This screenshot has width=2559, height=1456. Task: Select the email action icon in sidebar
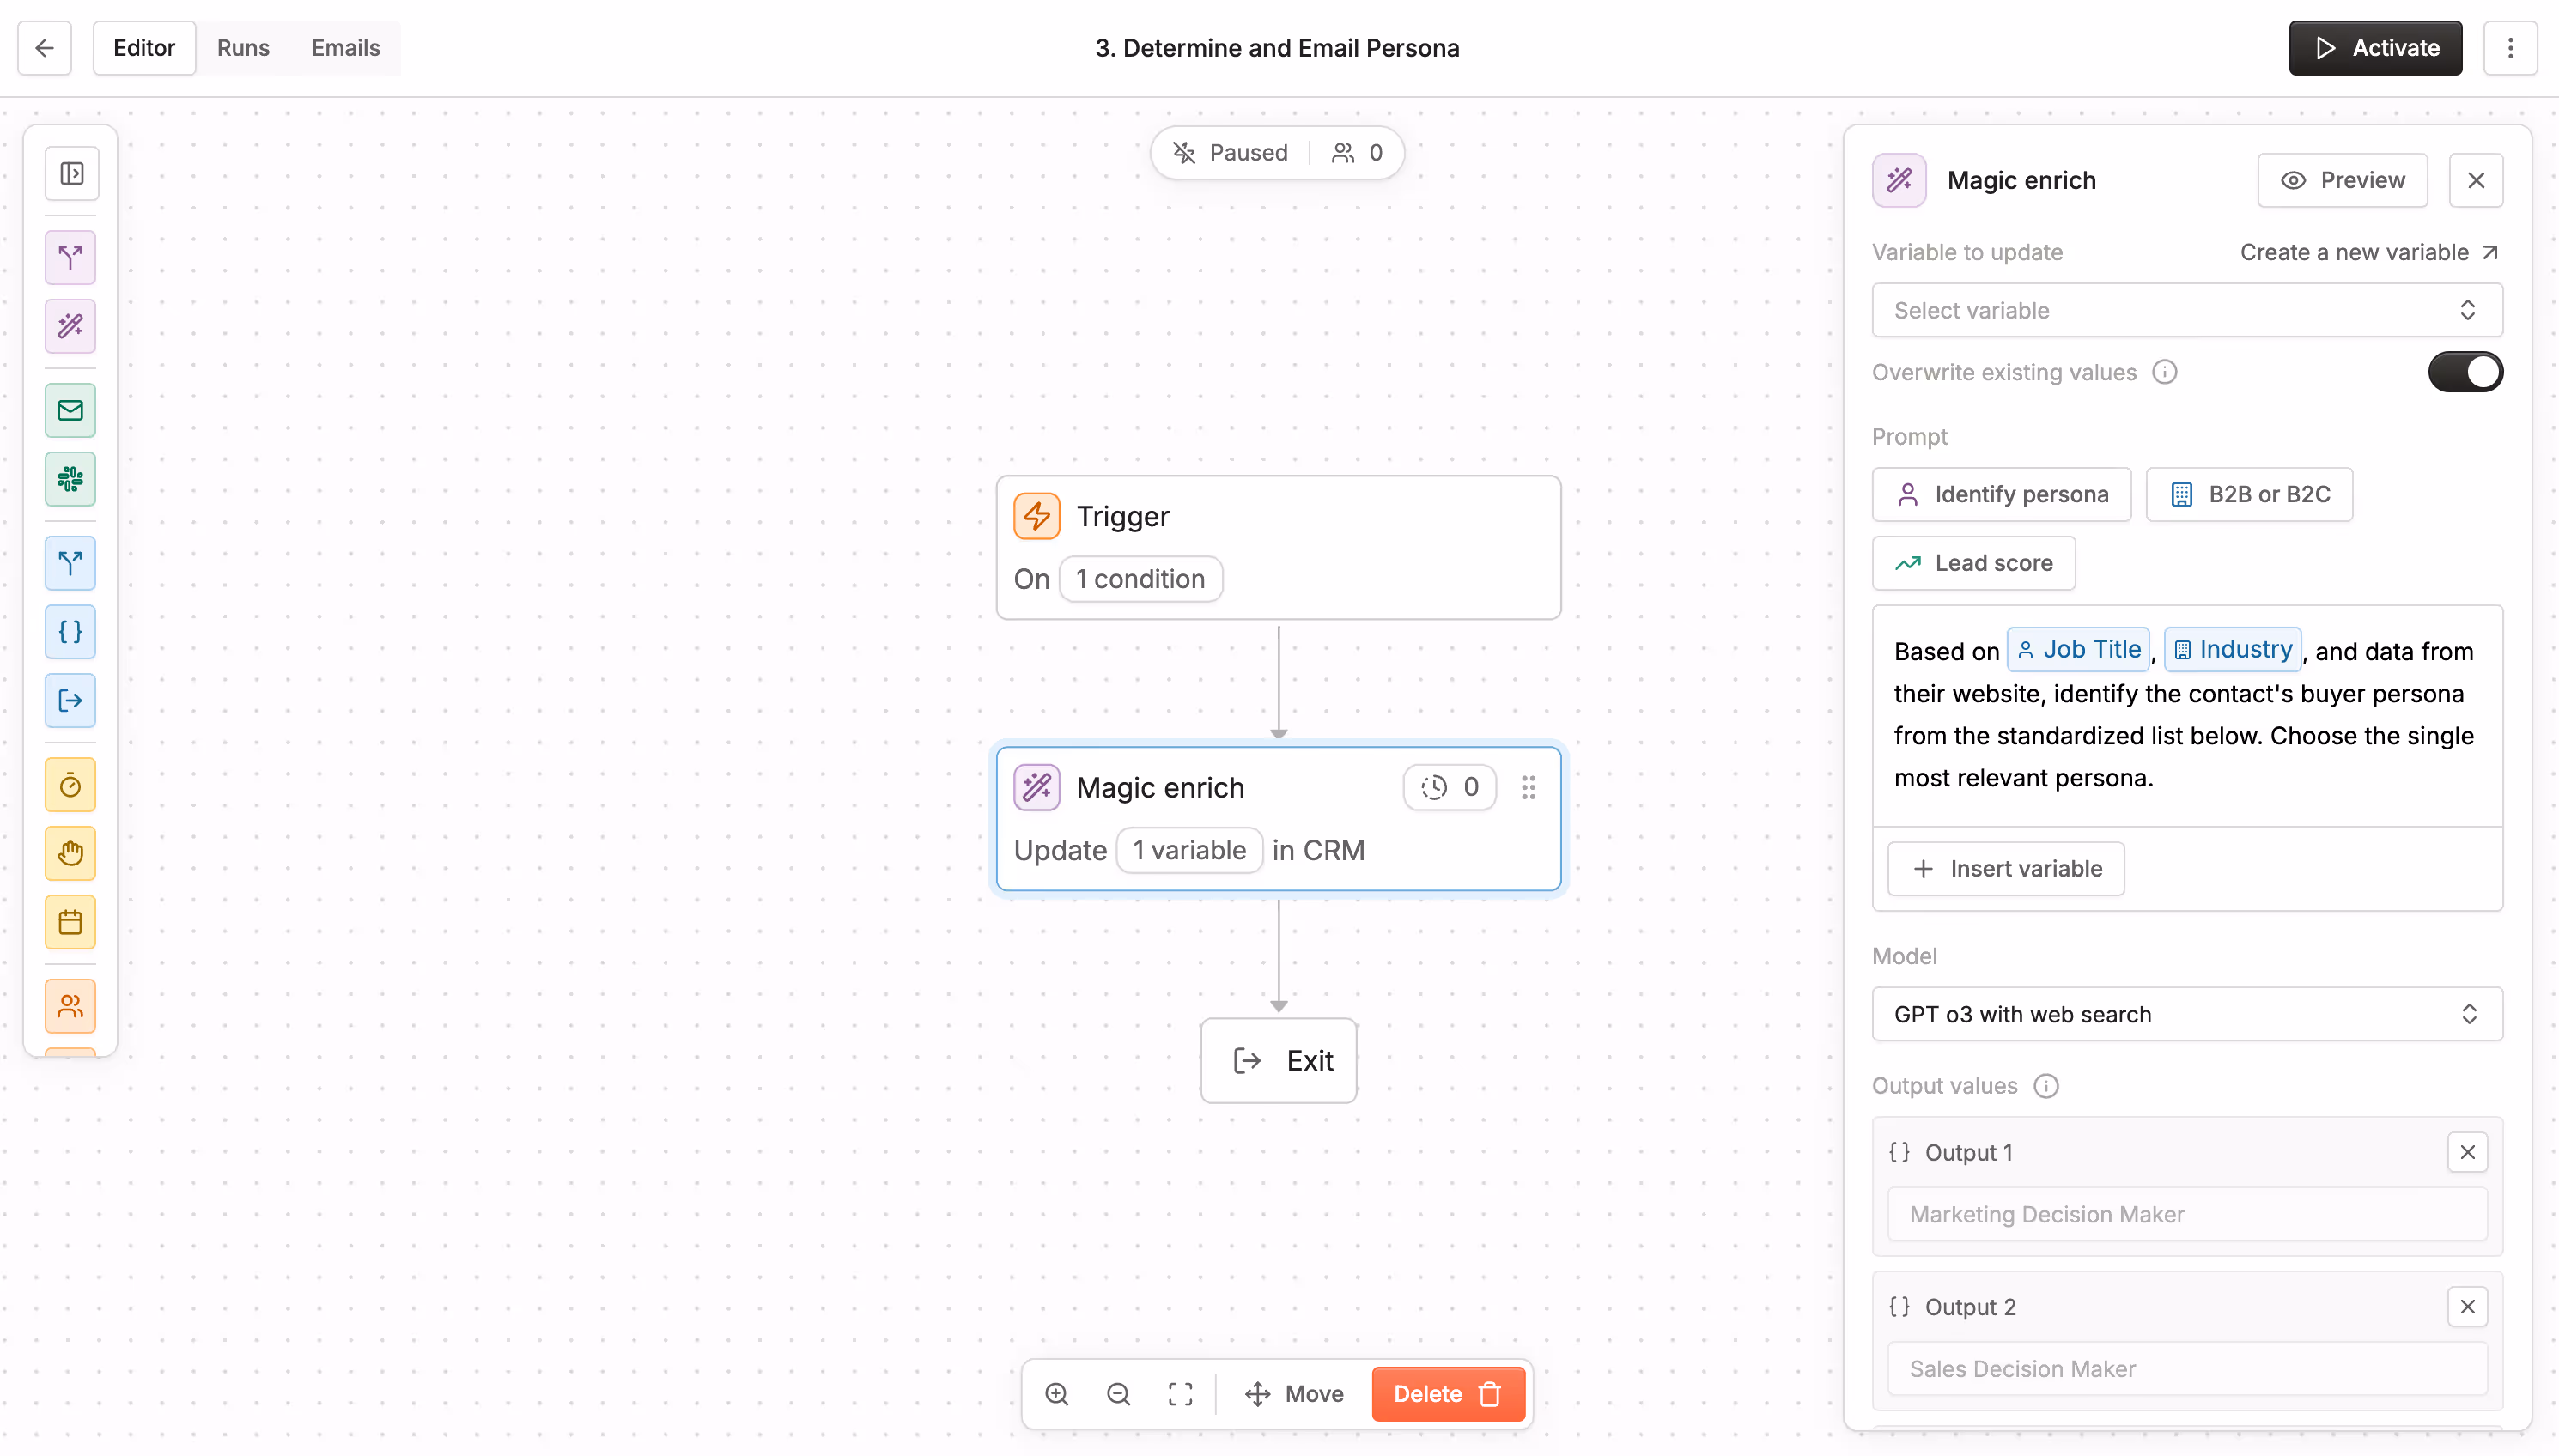[x=70, y=410]
